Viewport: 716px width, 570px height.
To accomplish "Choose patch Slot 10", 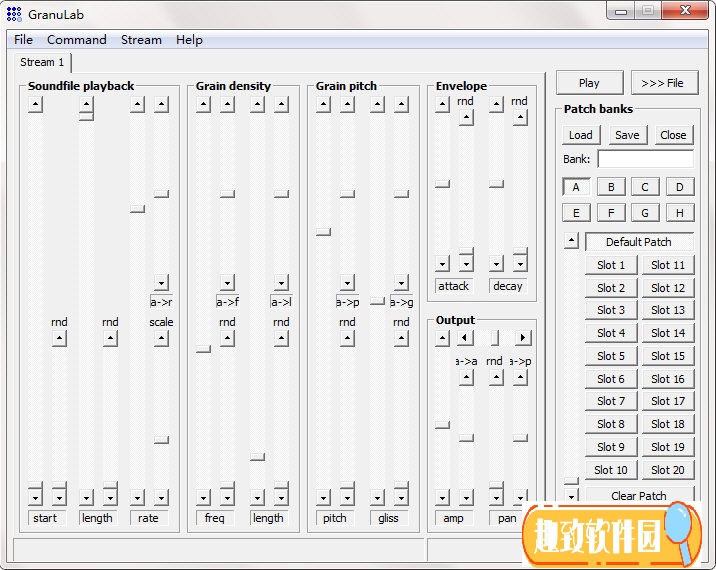I will point(611,470).
